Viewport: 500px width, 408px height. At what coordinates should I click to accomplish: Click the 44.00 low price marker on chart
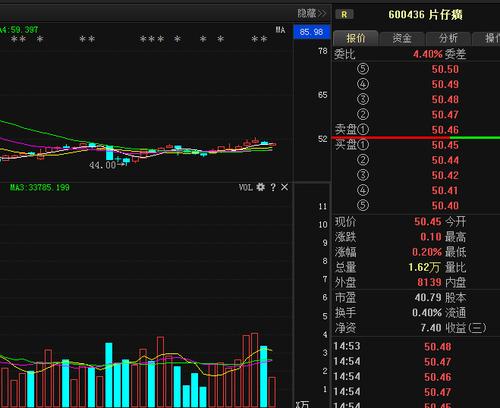103,165
